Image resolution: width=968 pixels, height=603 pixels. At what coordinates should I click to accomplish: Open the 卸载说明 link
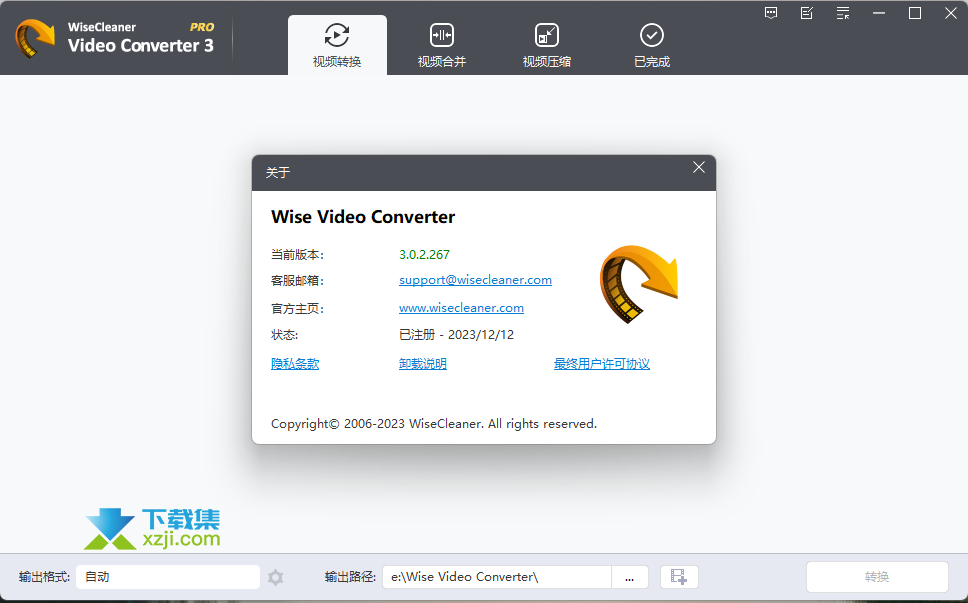[x=423, y=364]
